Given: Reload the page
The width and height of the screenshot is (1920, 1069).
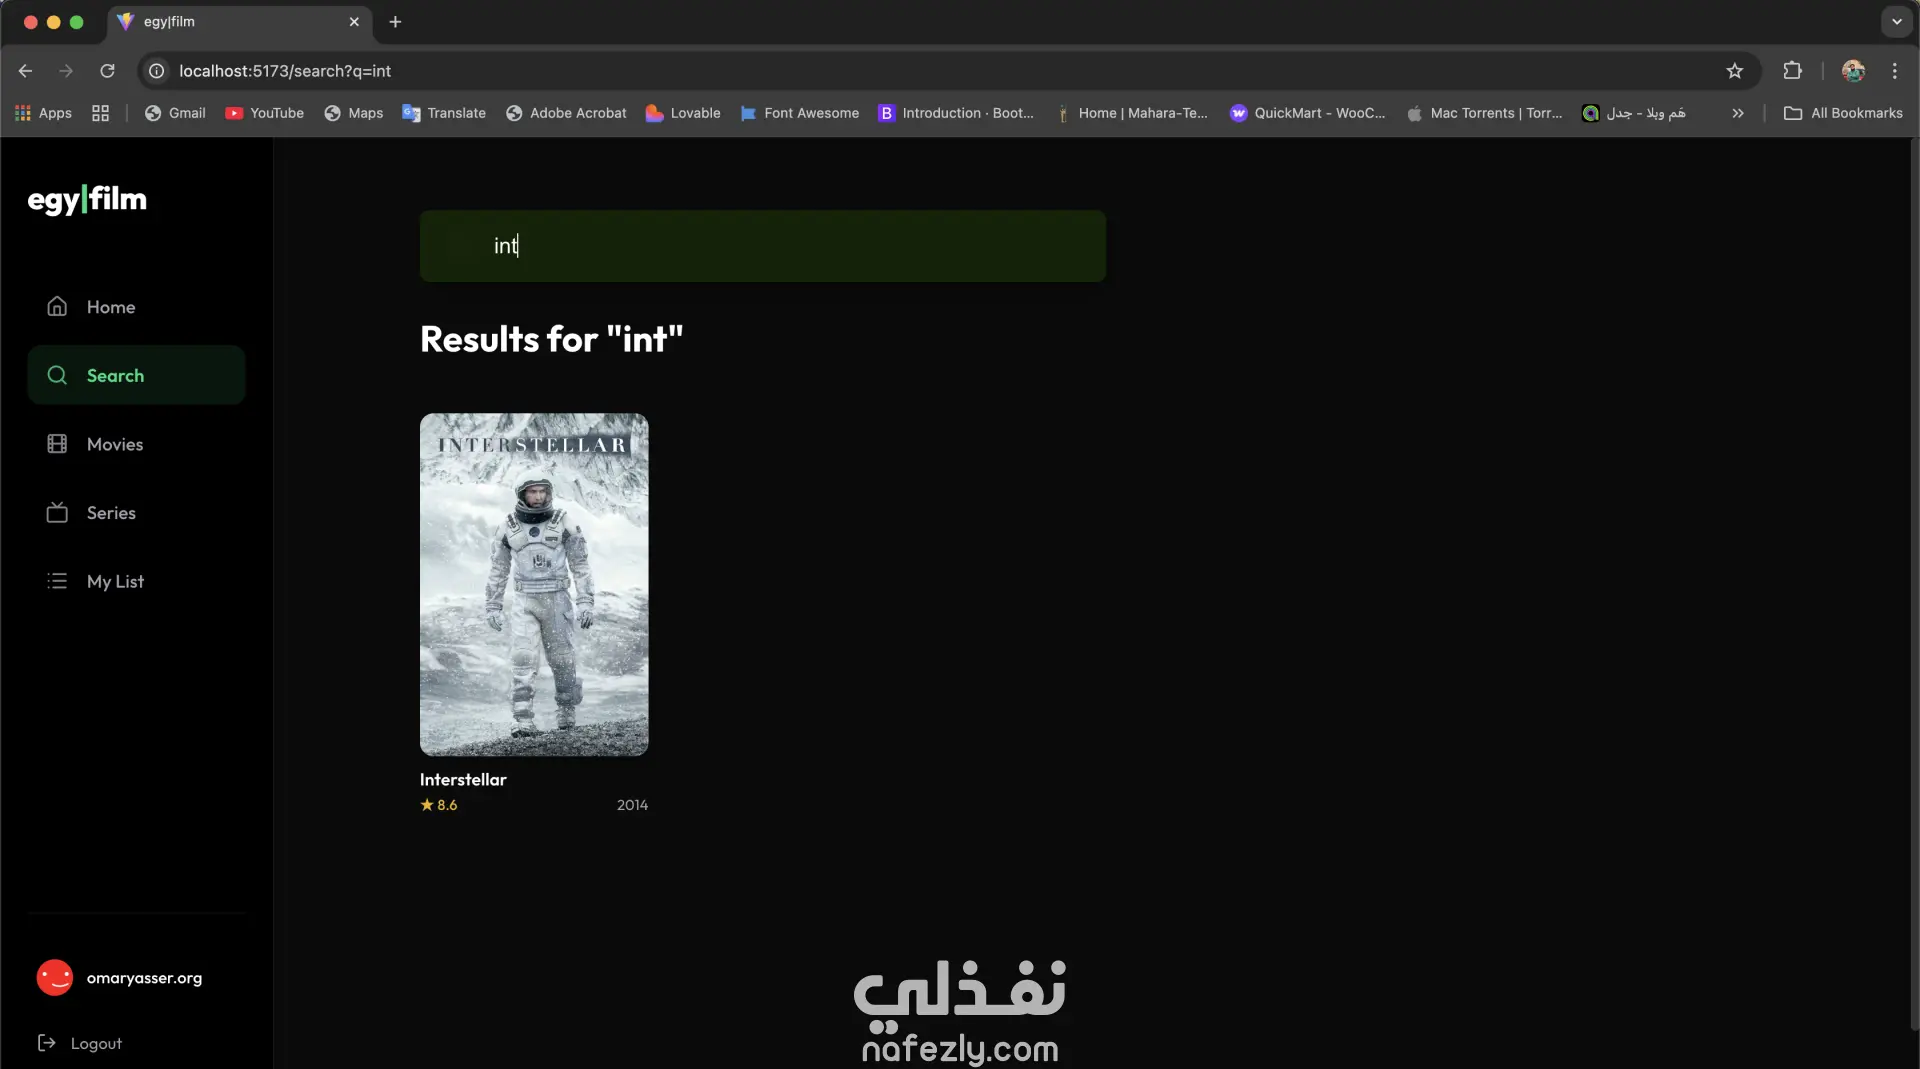Looking at the screenshot, I should [107, 71].
